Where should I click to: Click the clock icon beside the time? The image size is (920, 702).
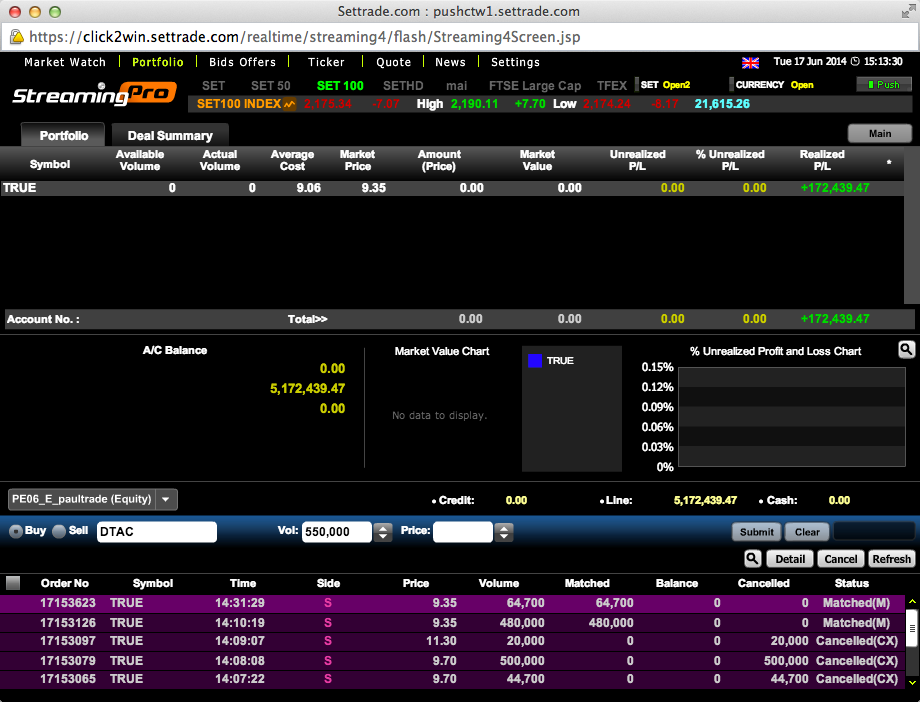(x=855, y=62)
